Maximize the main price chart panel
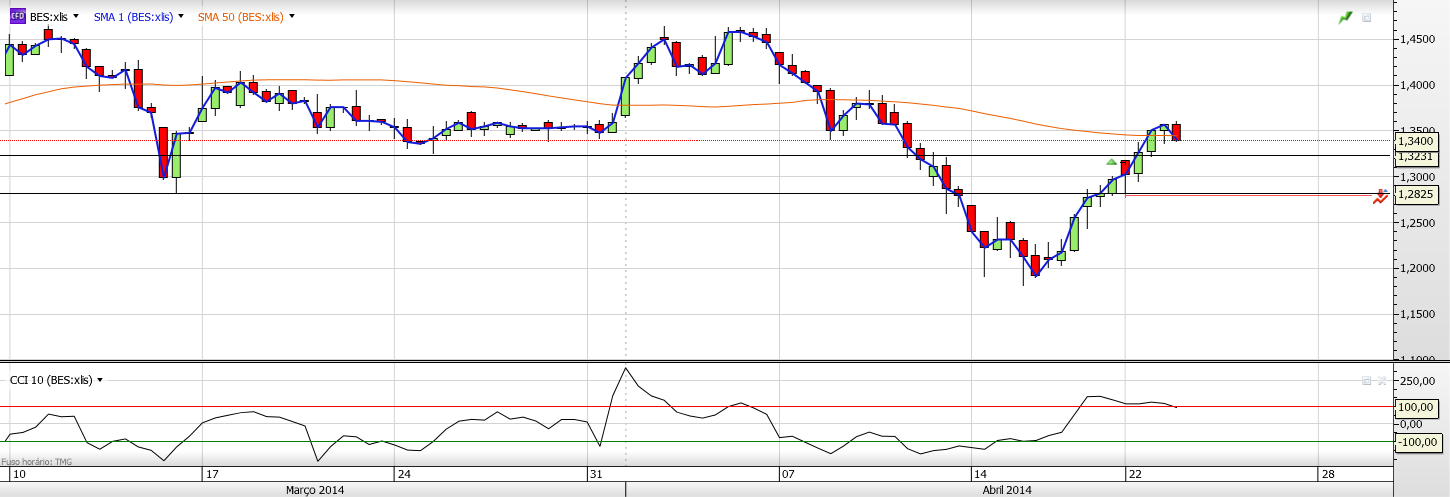 click(x=1367, y=18)
